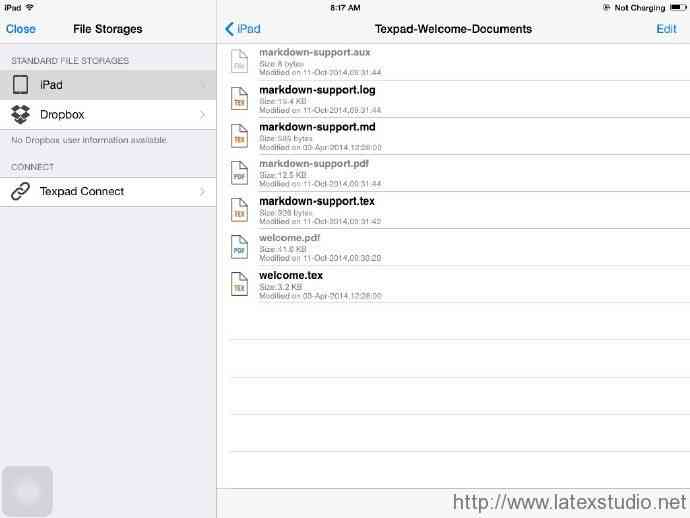Tap the Texpad Connect chain link icon
690x518 pixels.
click(20, 191)
